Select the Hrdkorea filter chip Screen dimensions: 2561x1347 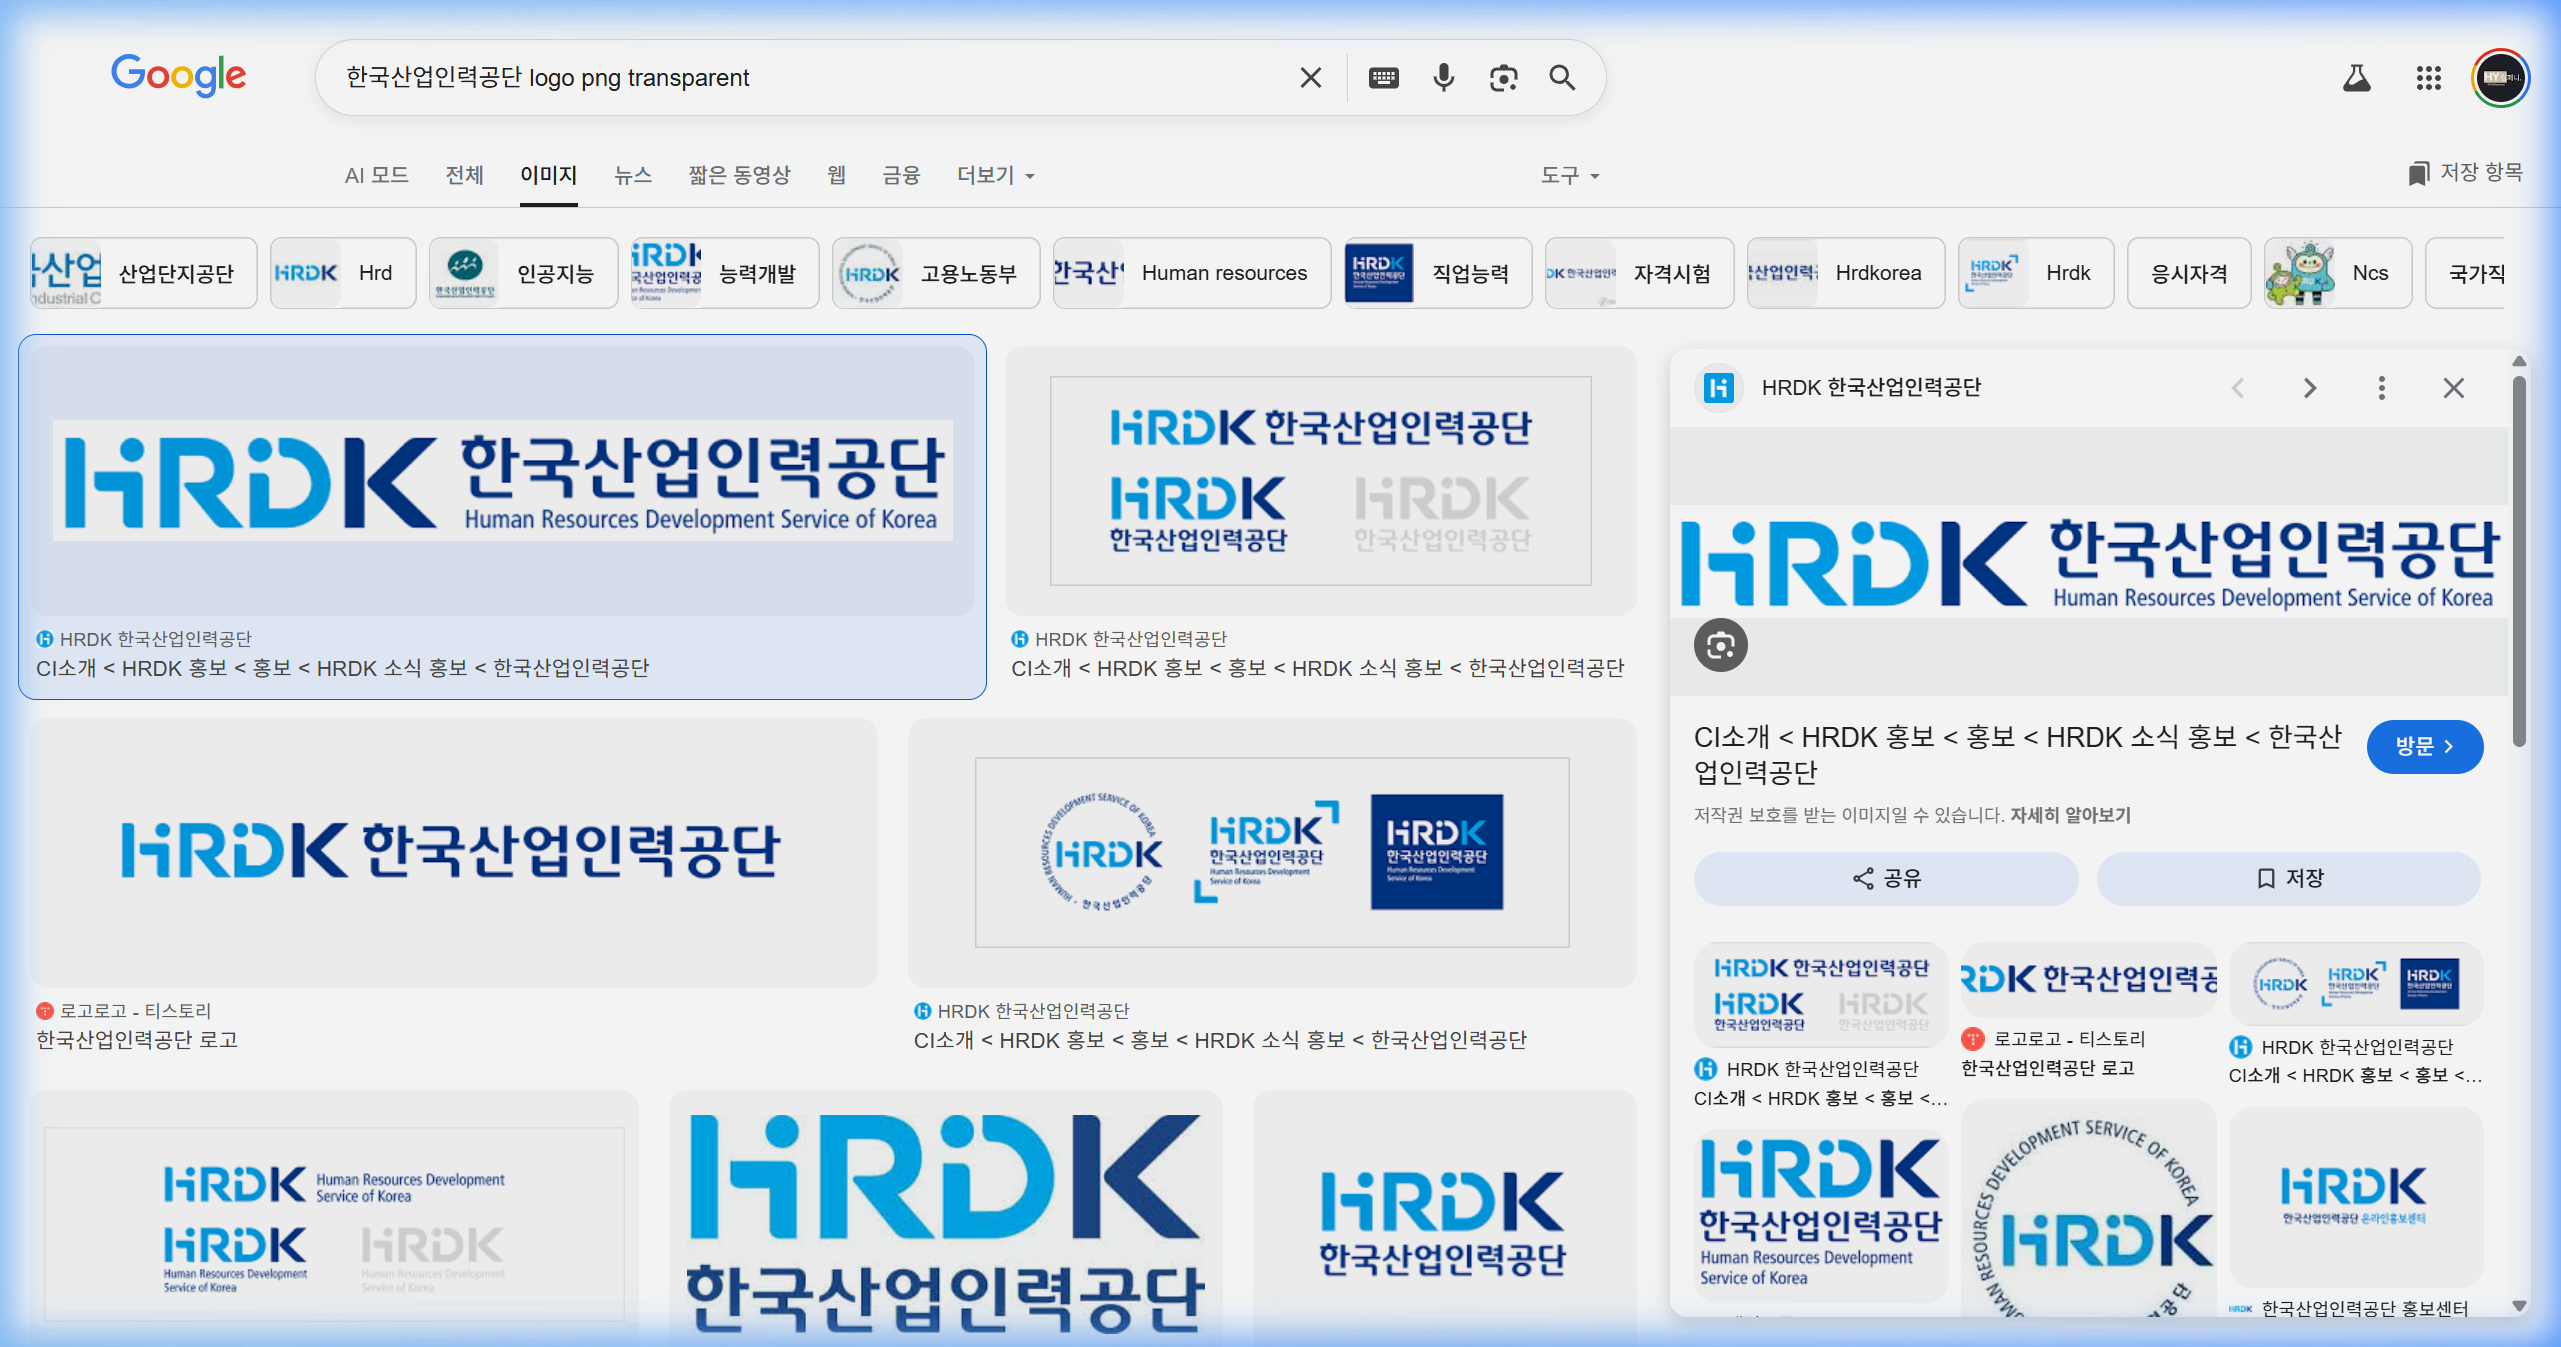(x=1846, y=273)
